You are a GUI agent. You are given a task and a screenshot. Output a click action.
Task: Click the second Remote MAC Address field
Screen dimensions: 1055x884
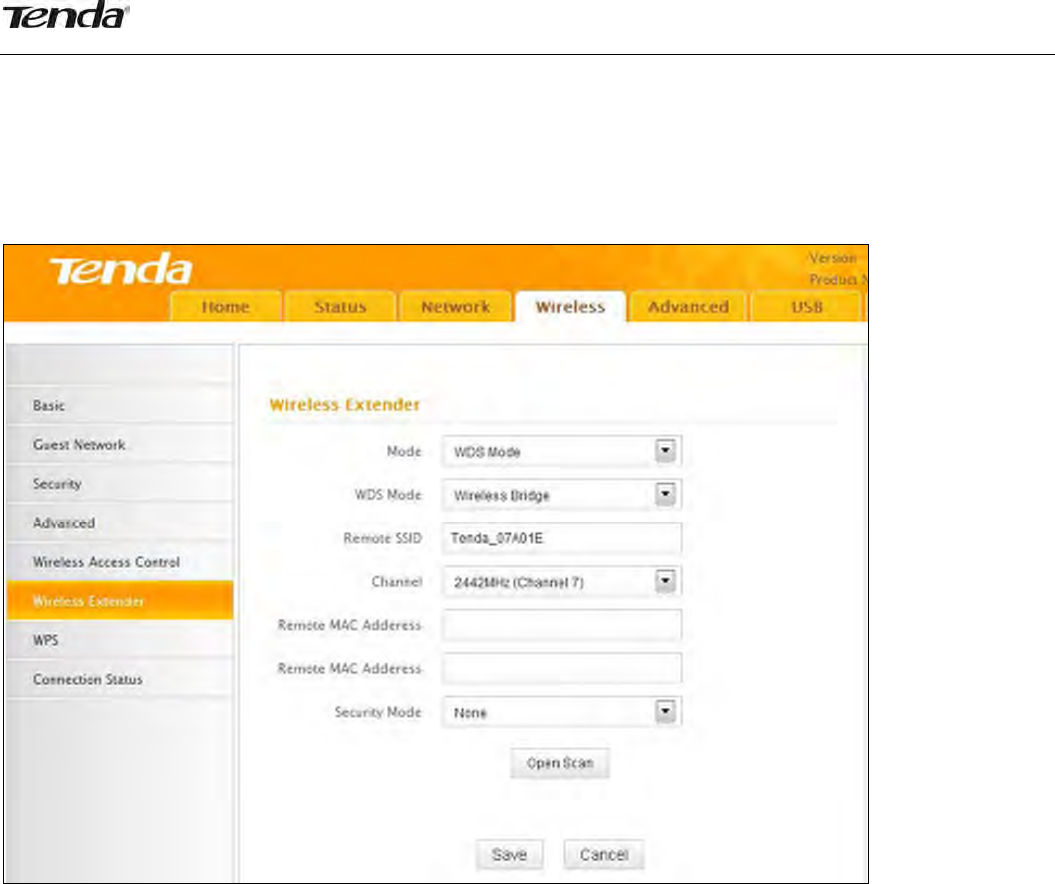[562, 668]
